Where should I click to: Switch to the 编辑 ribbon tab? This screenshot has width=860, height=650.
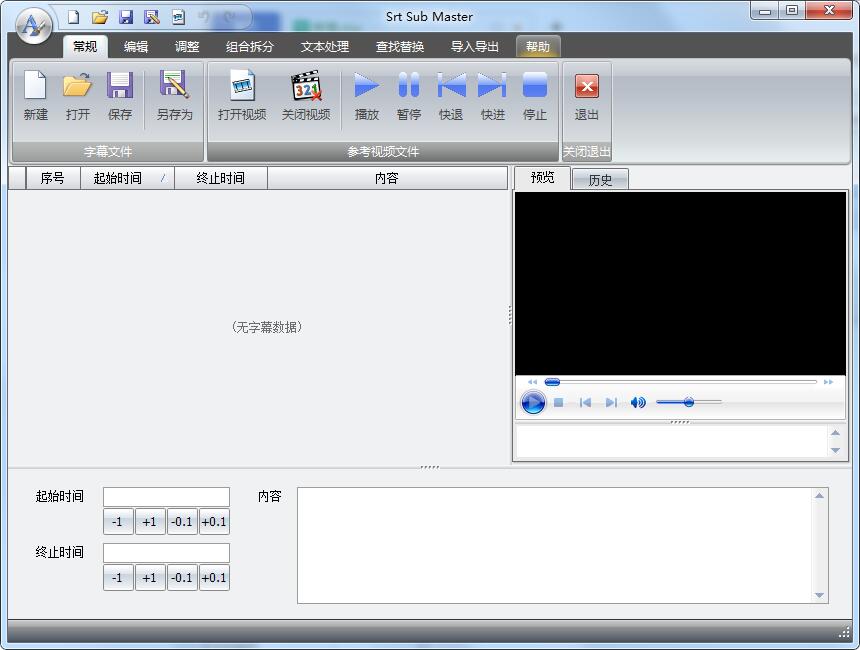click(136, 47)
